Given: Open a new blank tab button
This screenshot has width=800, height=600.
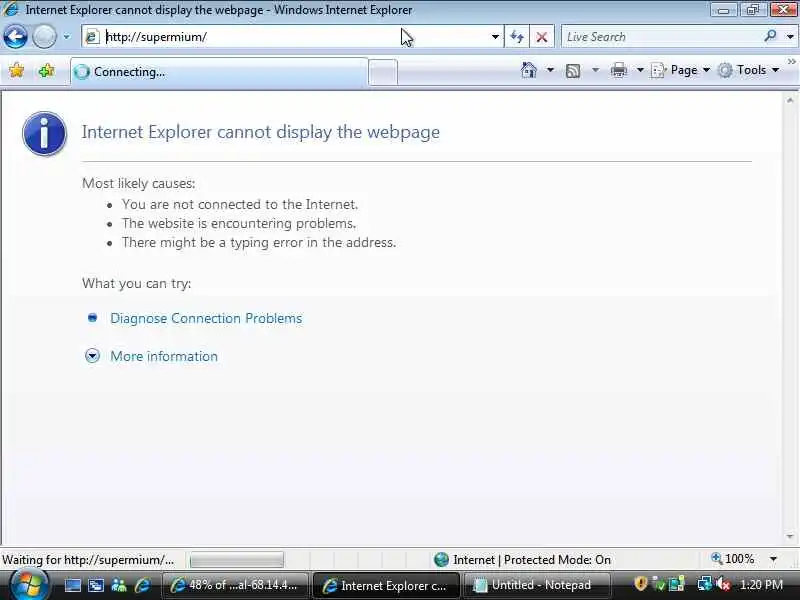Looking at the screenshot, I should pyautogui.click(x=383, y=72).
